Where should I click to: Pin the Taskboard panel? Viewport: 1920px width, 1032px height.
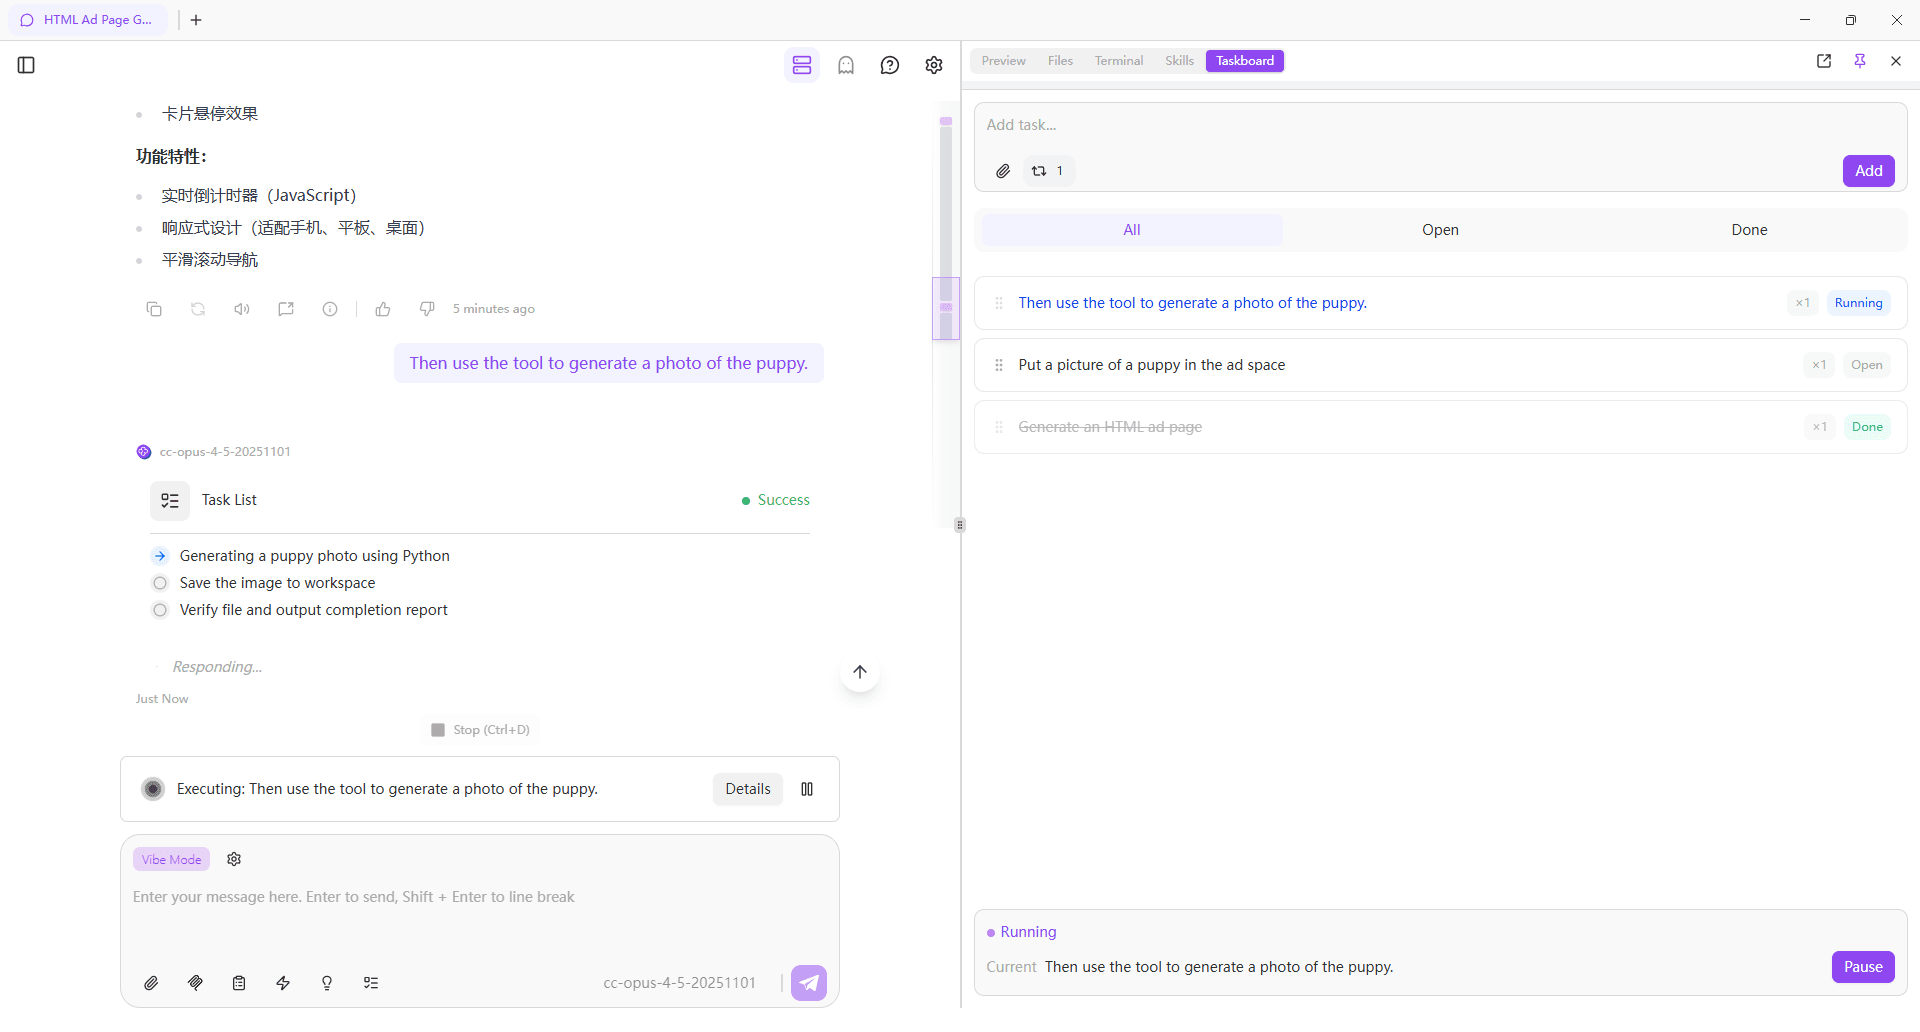[x=1861, y=61]
